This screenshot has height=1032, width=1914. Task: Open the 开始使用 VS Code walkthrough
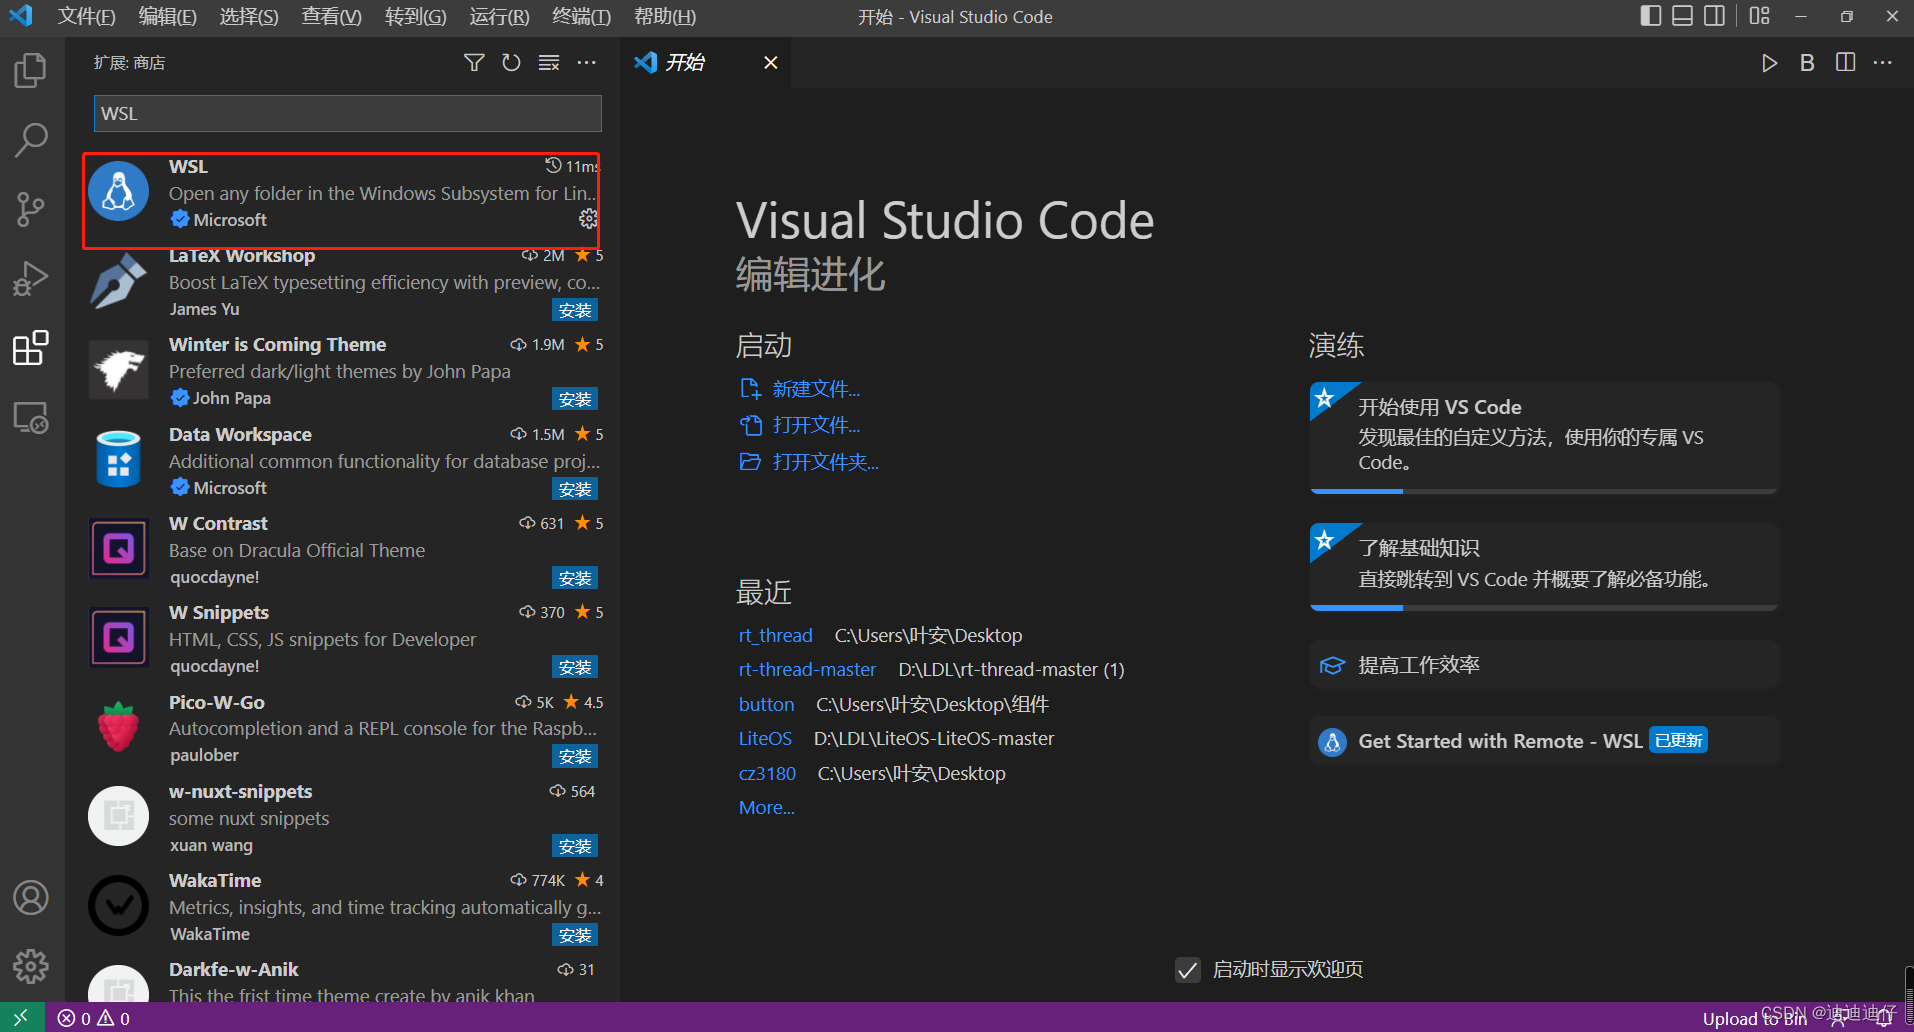click(1543, 437)
